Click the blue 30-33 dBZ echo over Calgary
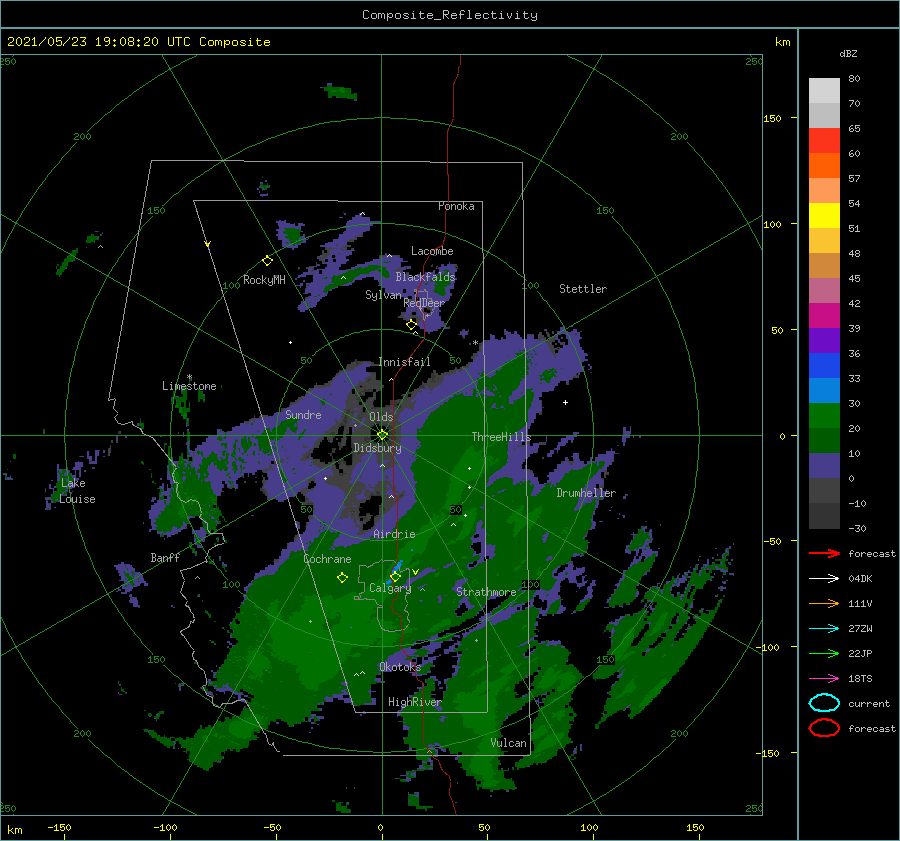 [x=396, y=571]
